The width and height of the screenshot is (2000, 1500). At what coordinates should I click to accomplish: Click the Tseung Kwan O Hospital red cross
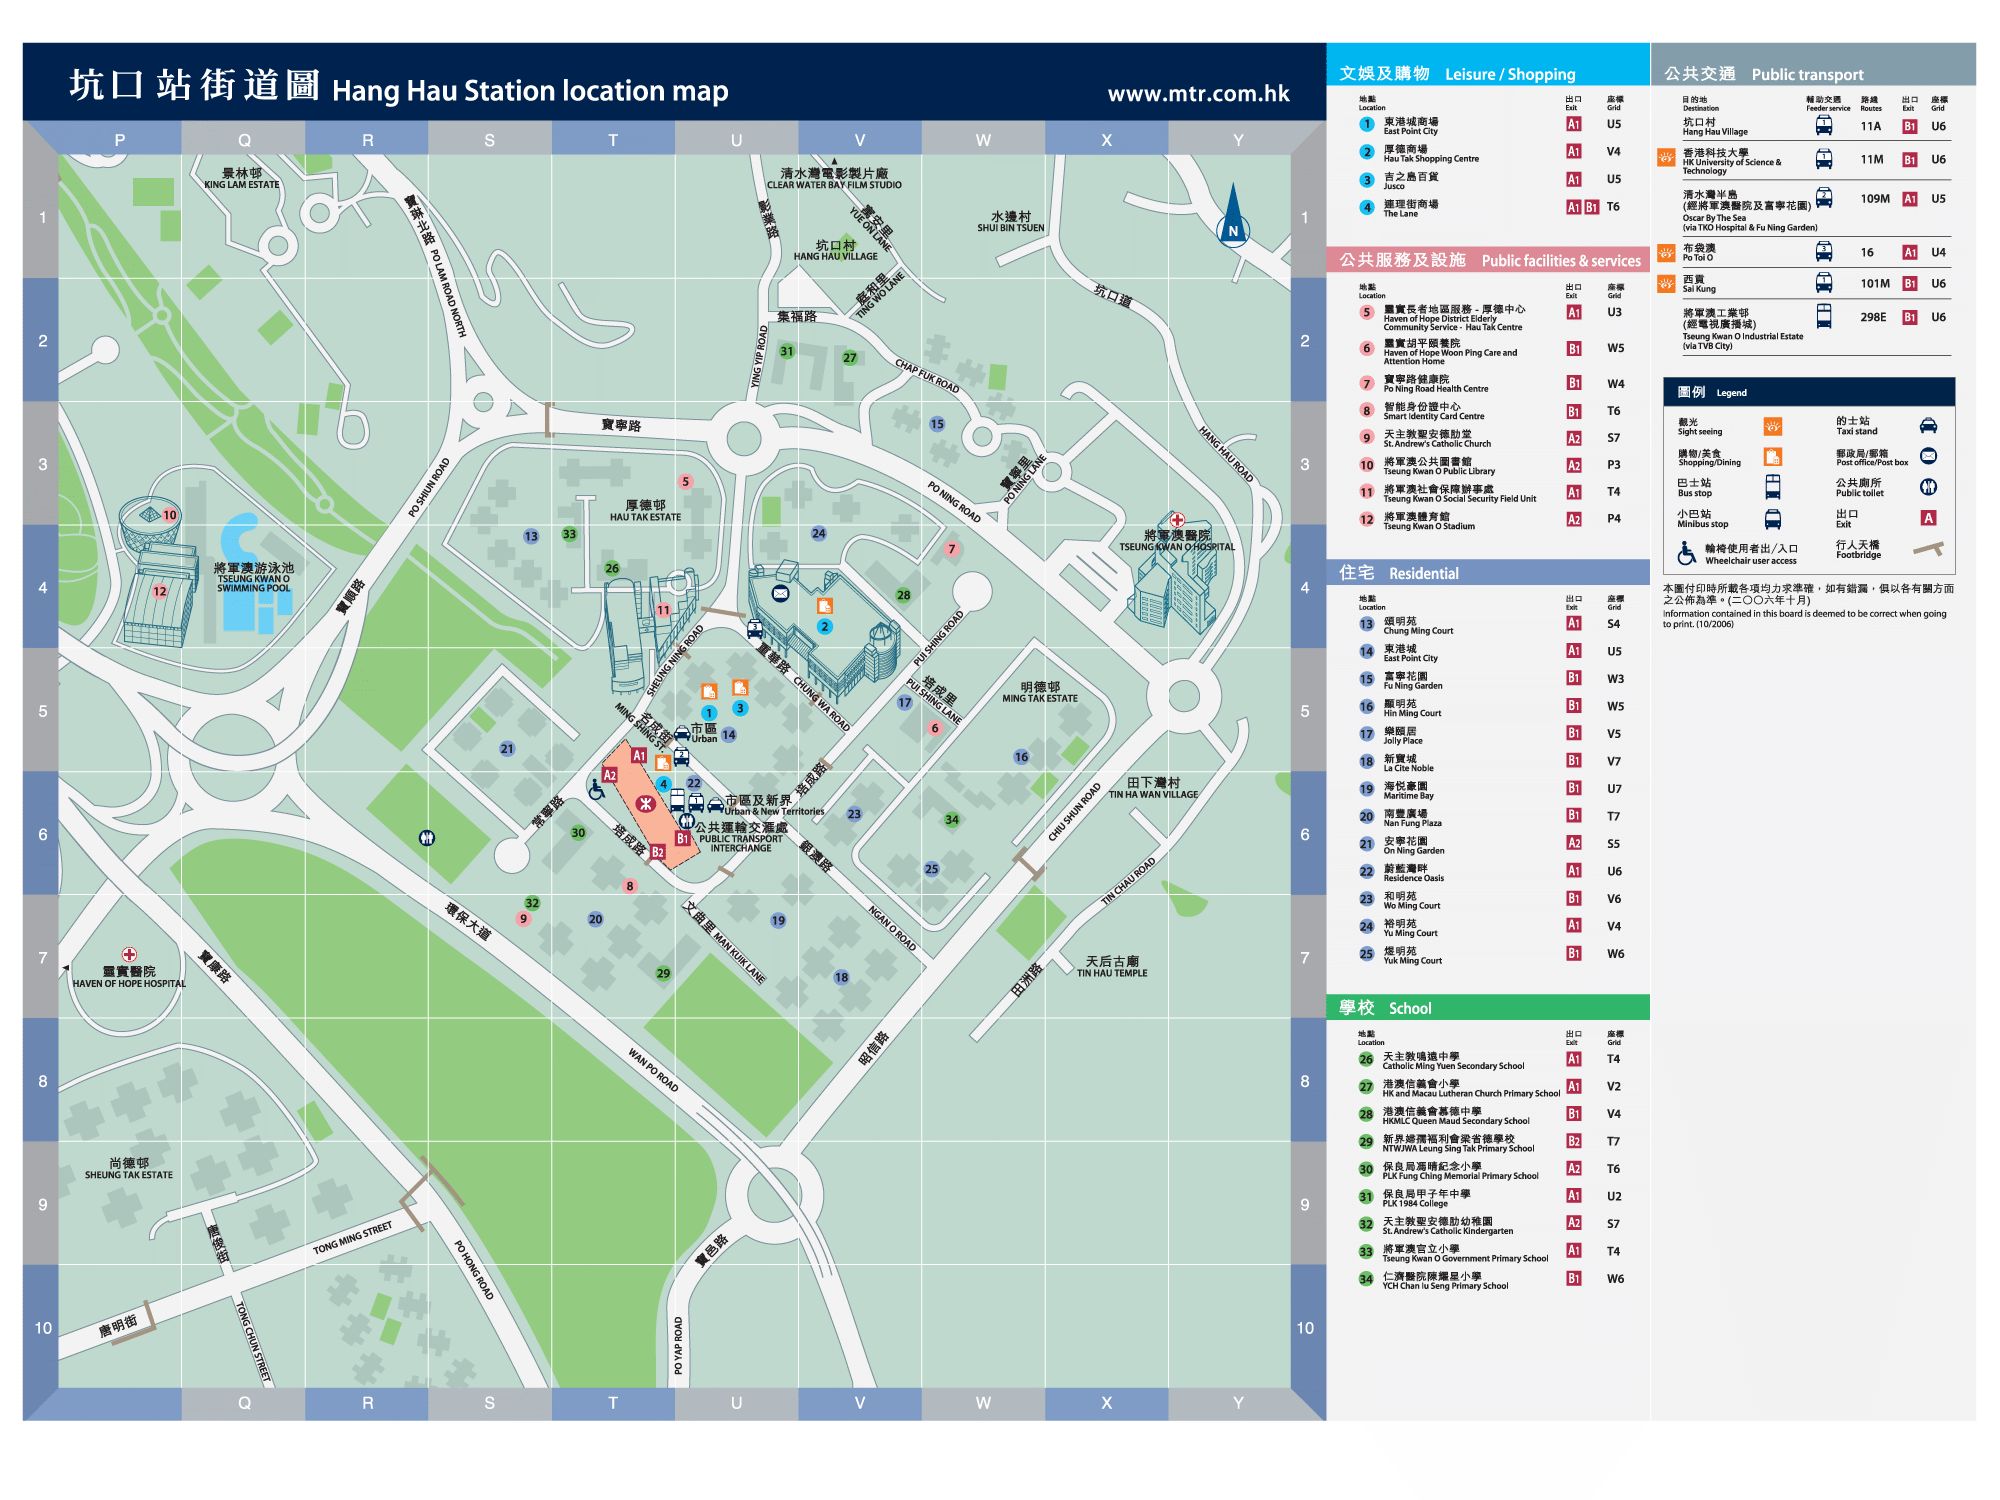1178,520
